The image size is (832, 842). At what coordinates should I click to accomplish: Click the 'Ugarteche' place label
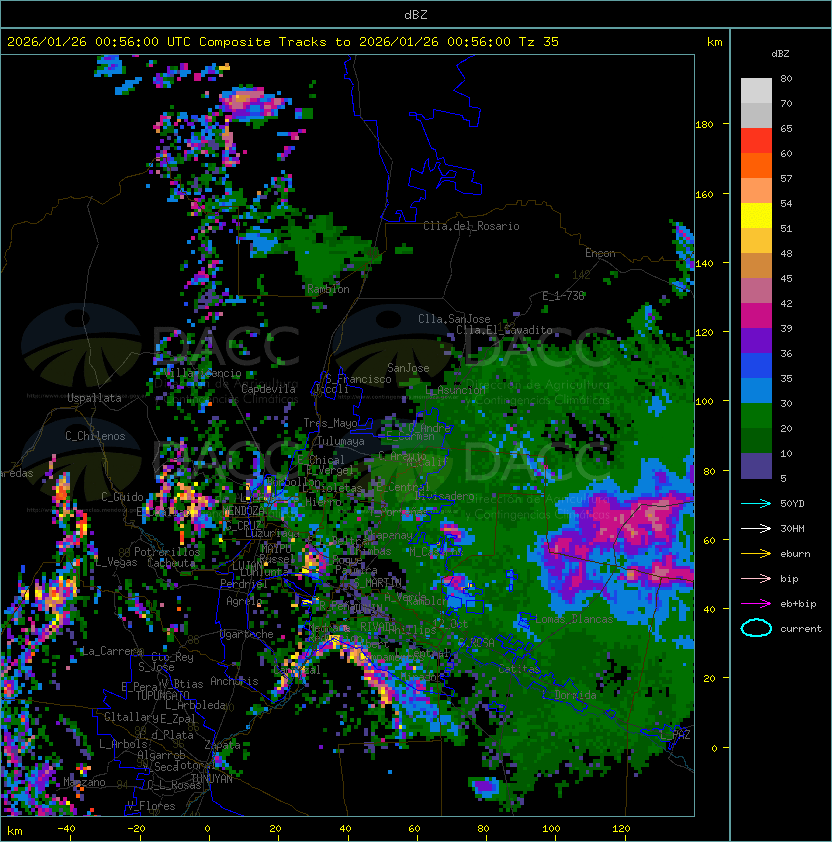point(247,635)
